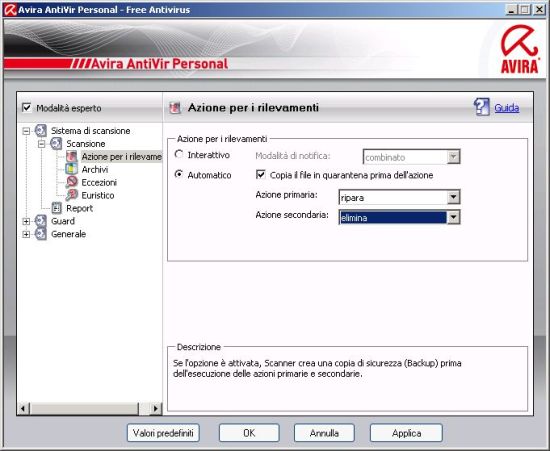Click the Eccezioni prohibited icon
The image size is (550, 451).
(72, 182)
